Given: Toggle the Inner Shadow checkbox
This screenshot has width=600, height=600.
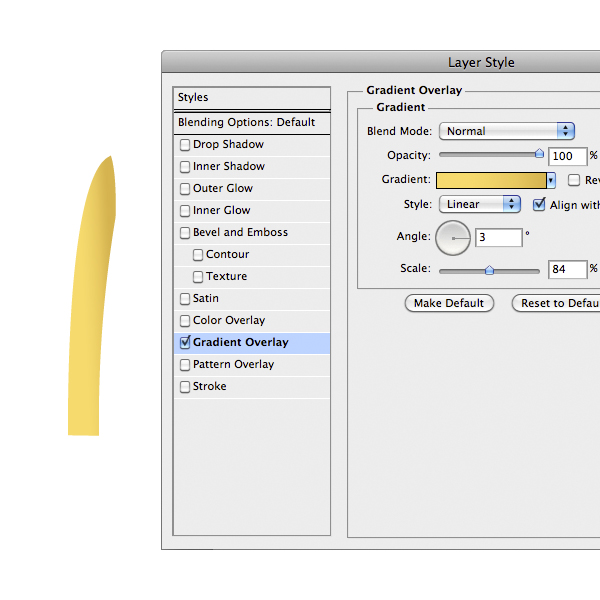Looking at the screenshot, I should [x=185, y=167].
